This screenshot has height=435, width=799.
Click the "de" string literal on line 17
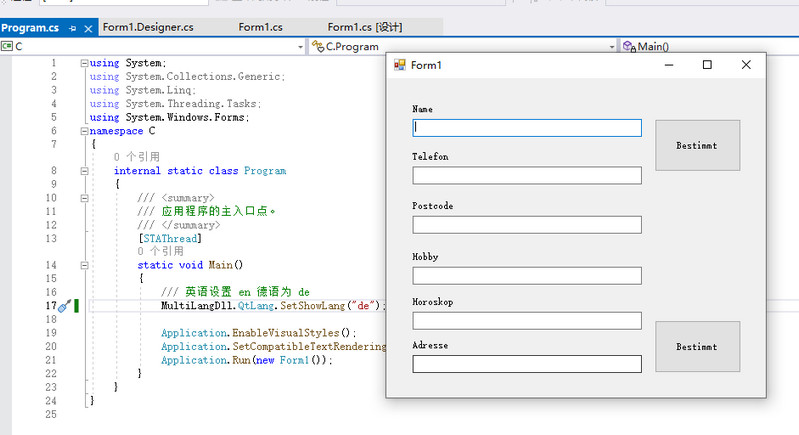pyautogui.click(x=363, y=306)
